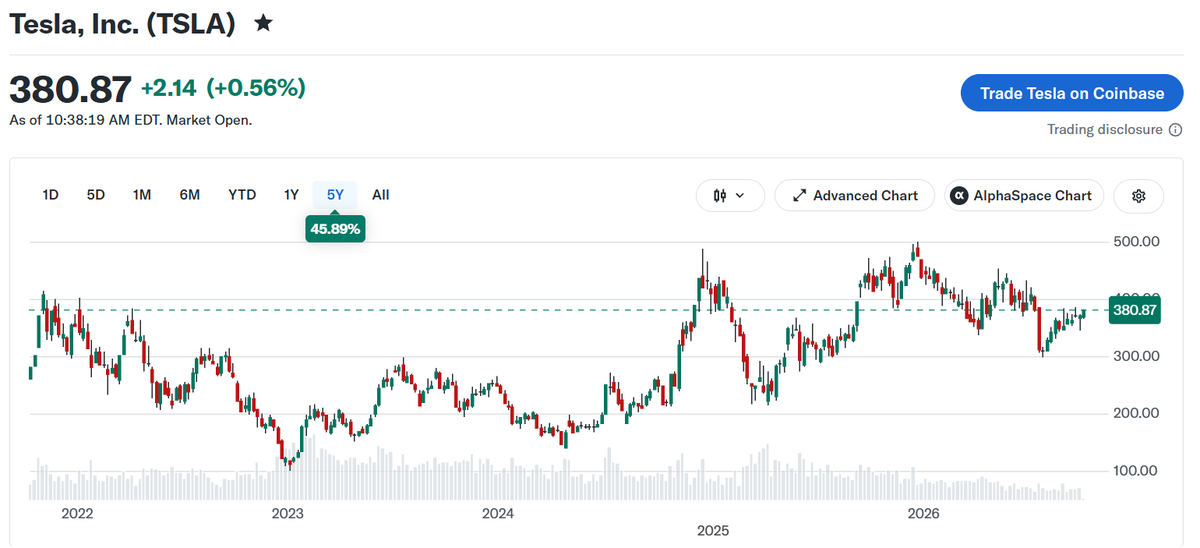Image resolution: width=1200 pixels, height=548 pixels.
Task: Click the 100.00 price axis label
Action: point(1136,470)
